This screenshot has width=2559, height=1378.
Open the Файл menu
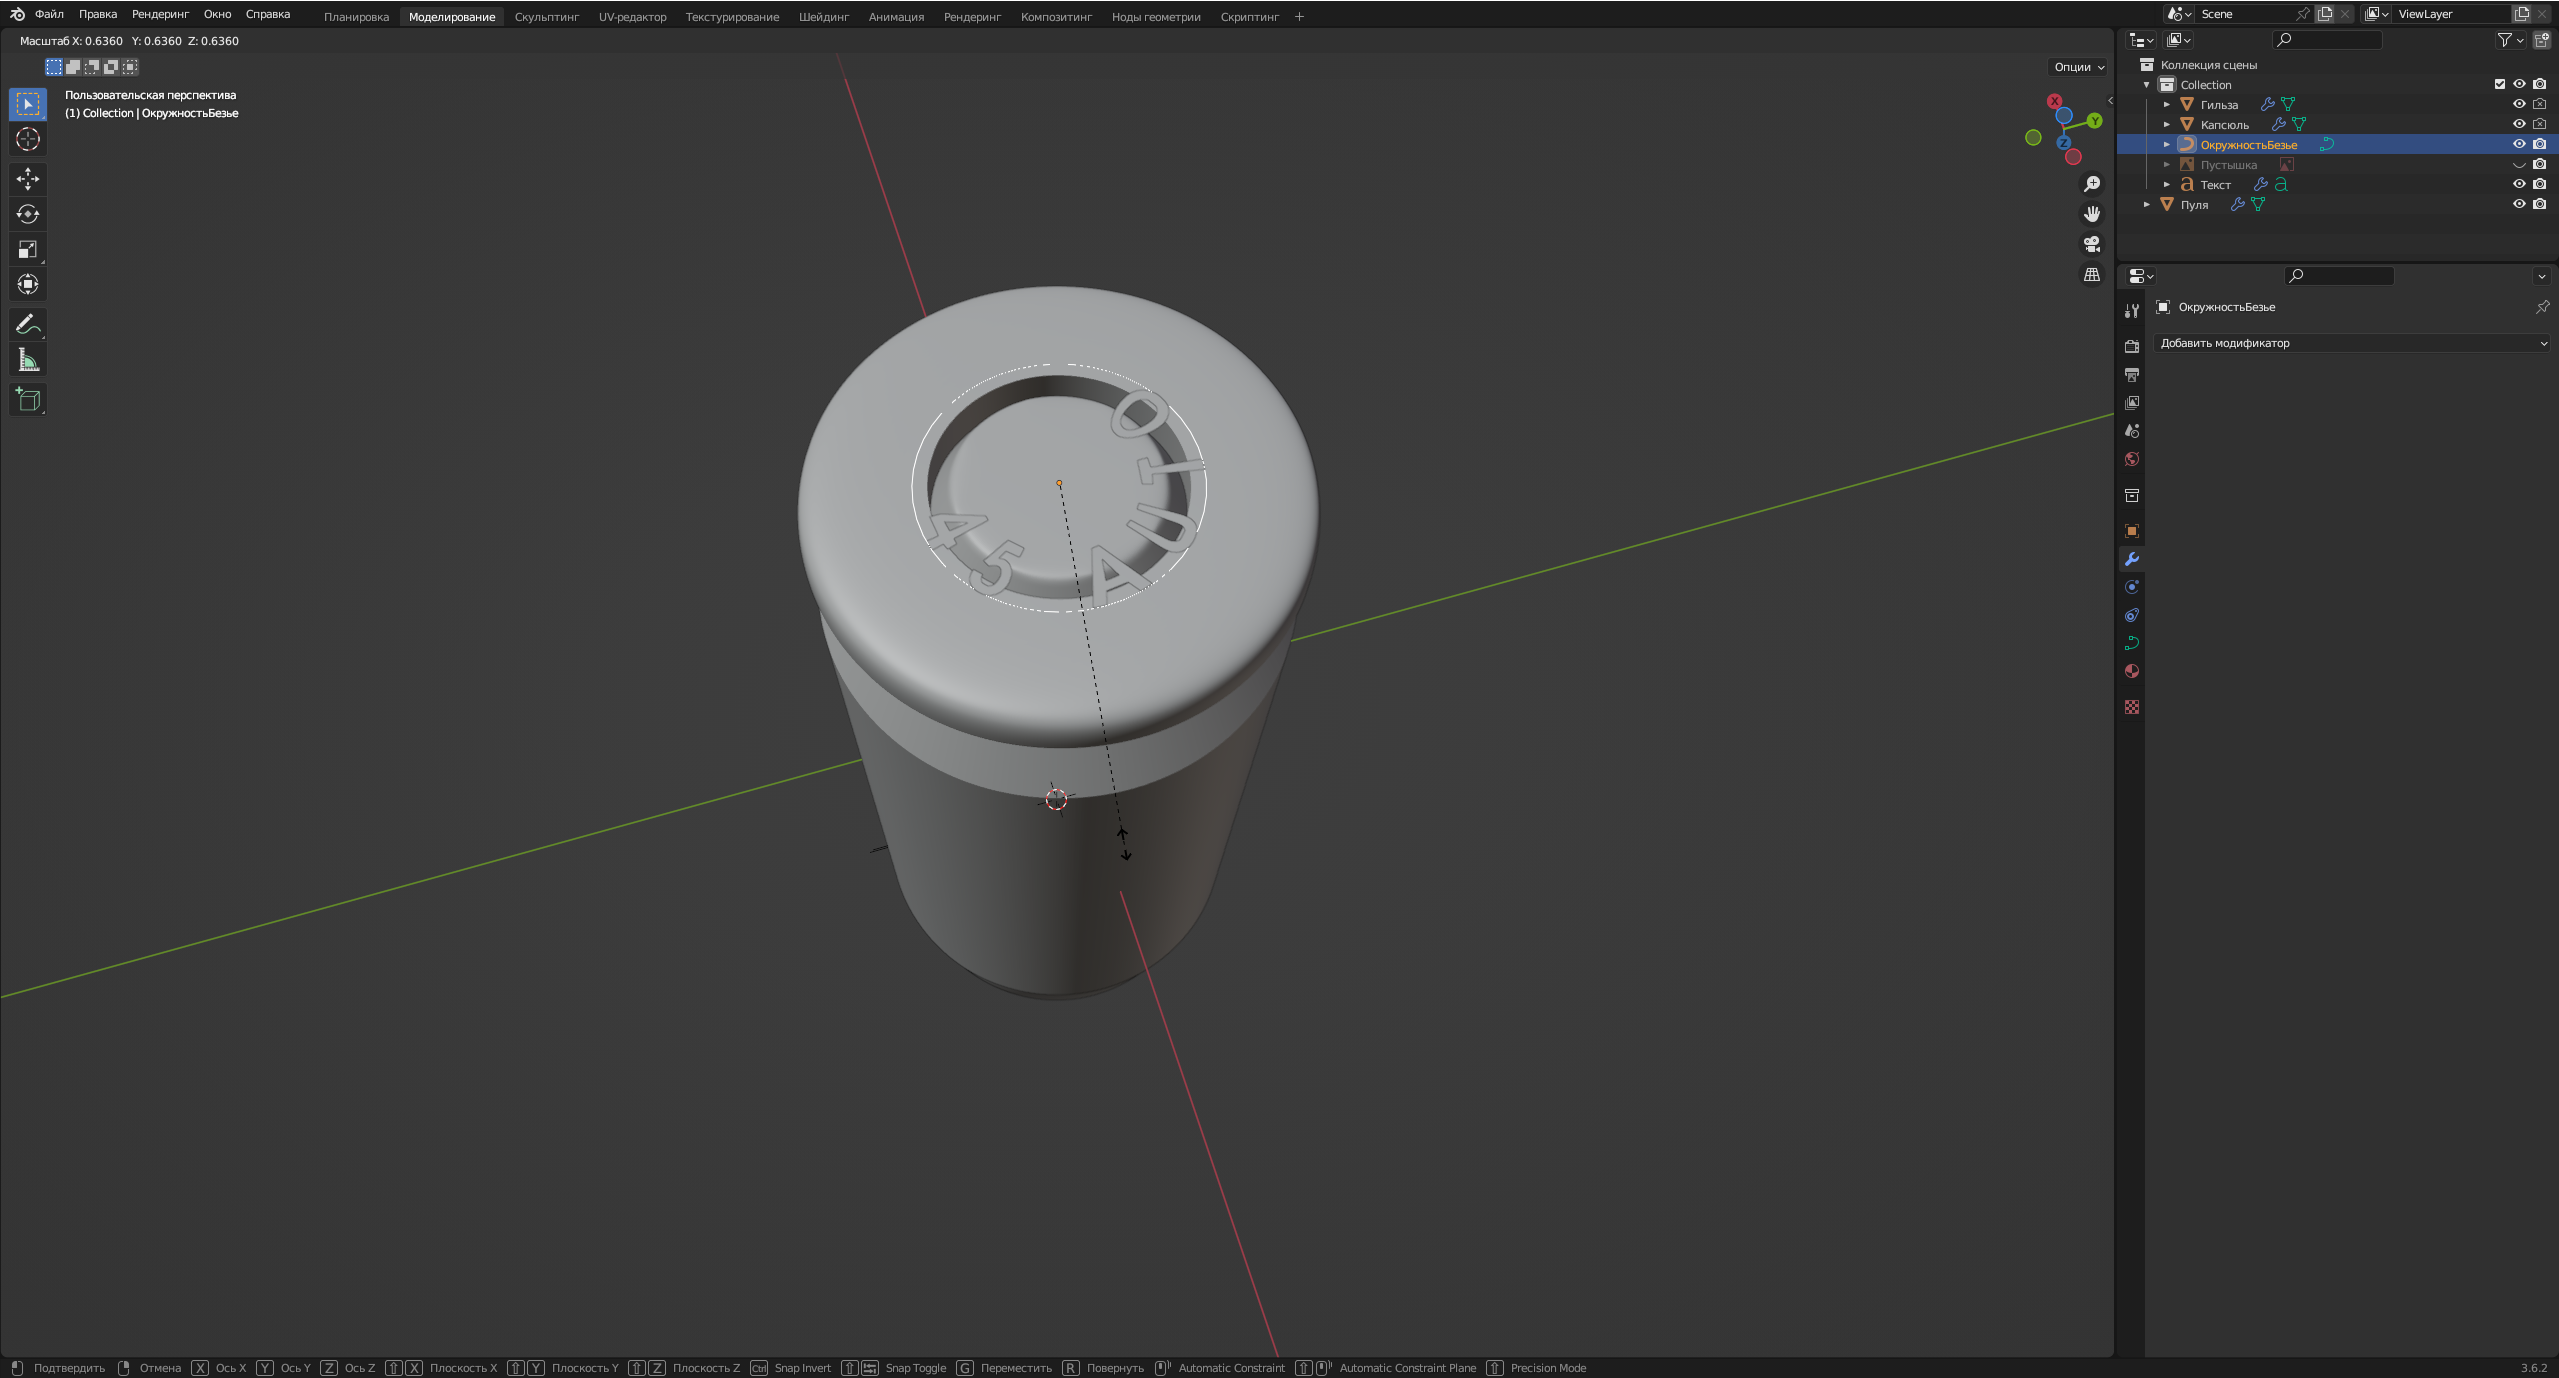[49, 14]
